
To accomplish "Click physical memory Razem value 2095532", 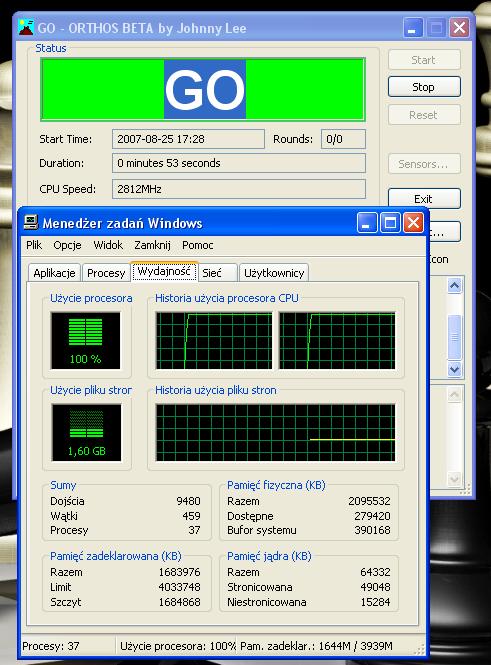I will pyautogui.click(x=369, y=501).
